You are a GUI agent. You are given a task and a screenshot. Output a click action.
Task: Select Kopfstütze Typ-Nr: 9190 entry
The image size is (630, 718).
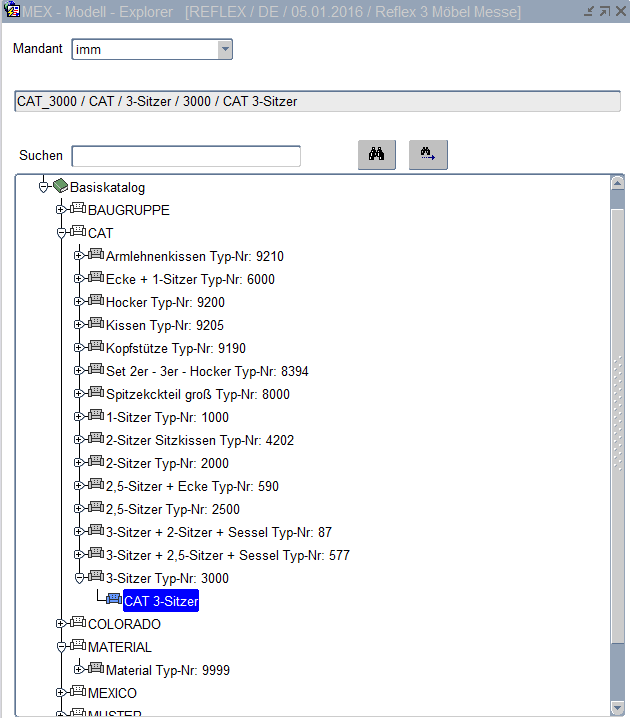pos(176,348)
